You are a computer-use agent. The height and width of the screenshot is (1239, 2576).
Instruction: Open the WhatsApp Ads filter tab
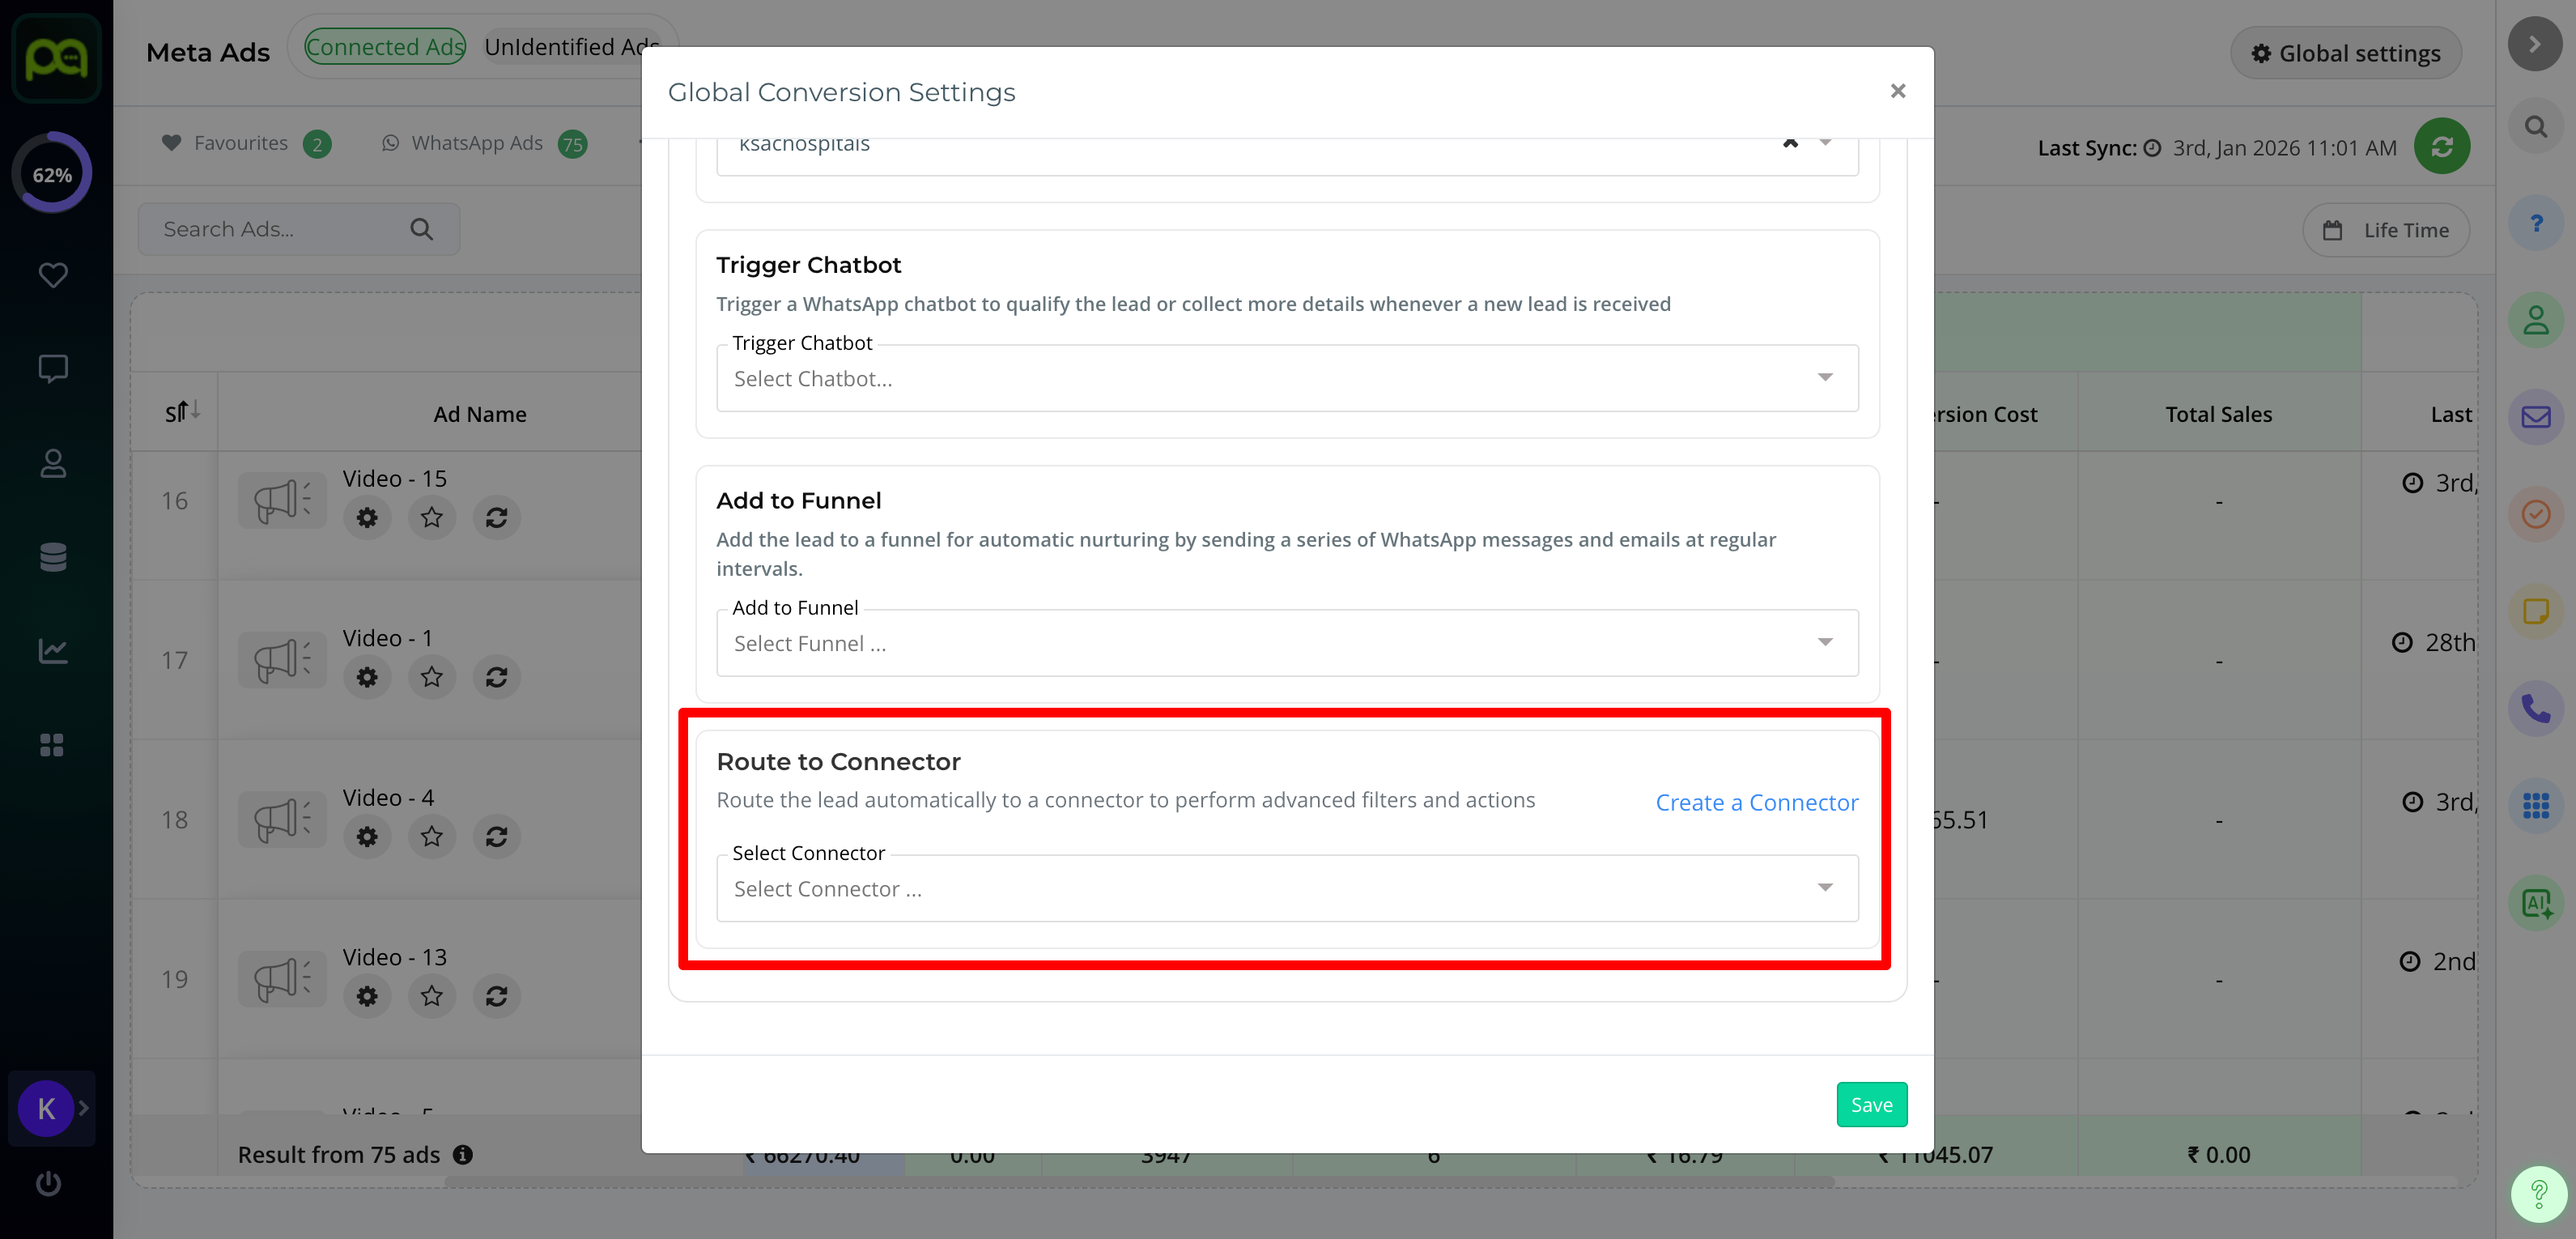(476, 143)
